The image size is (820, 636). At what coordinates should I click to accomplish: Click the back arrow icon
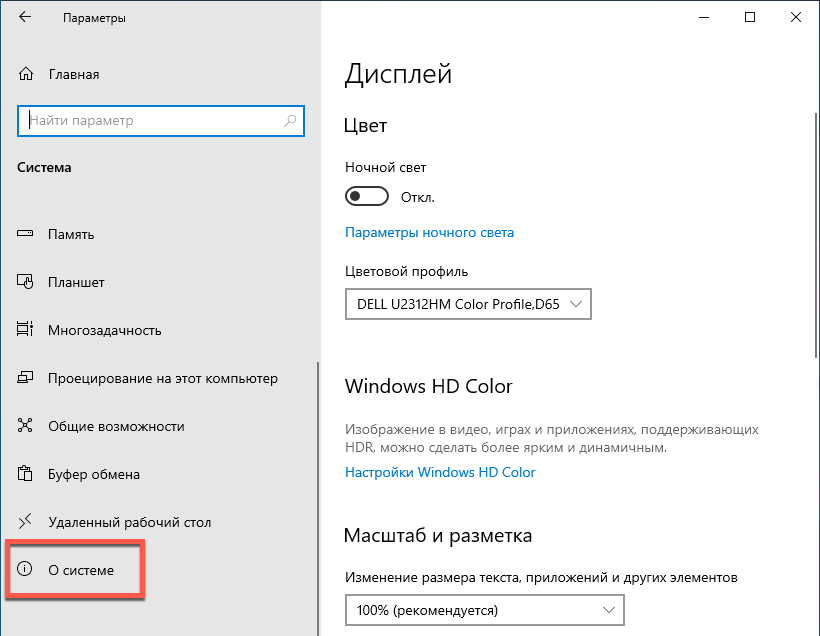click(x=25, y=17)
